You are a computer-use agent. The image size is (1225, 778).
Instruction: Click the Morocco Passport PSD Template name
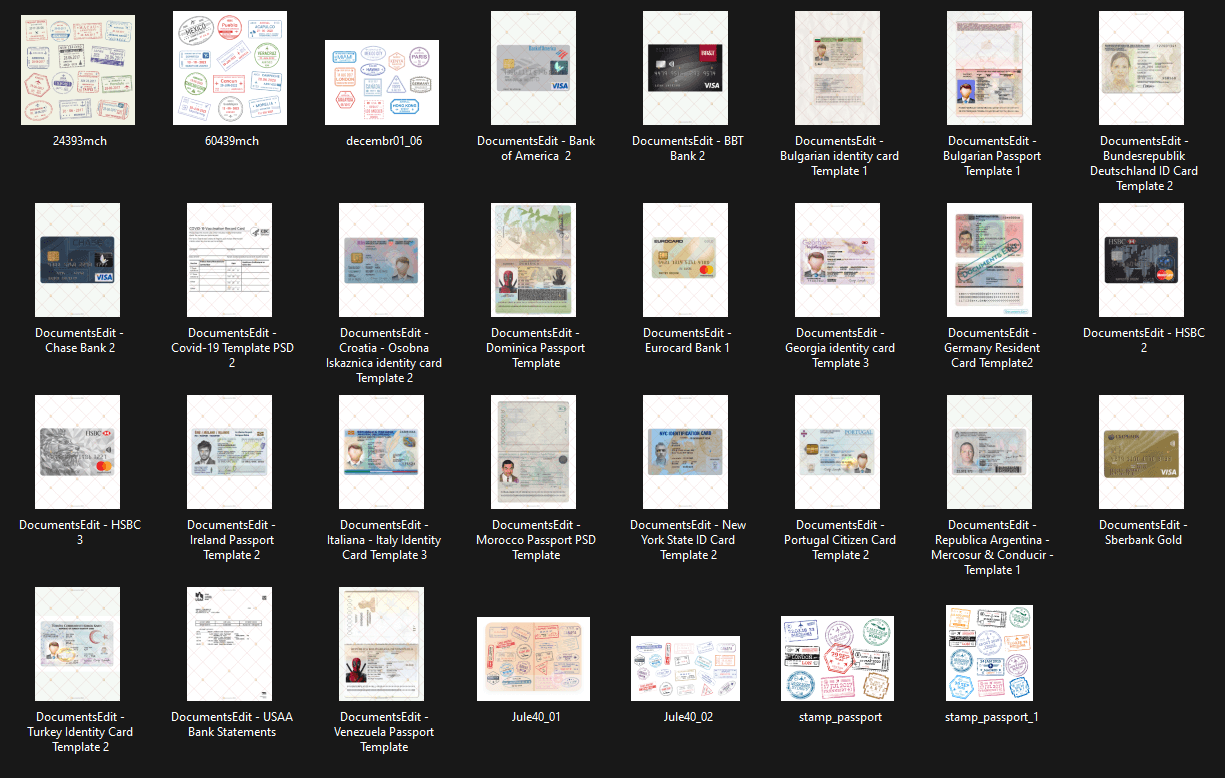pyautogui.click(x=534, y=540)
